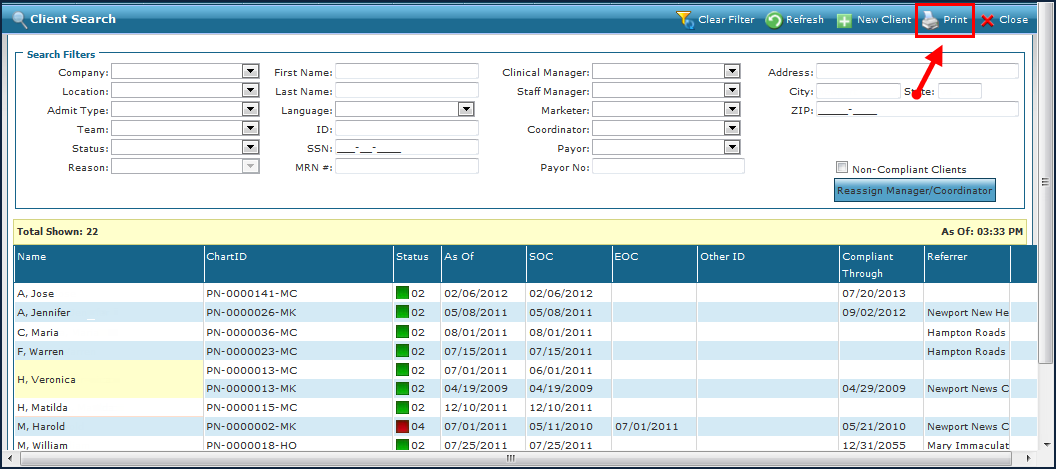
Task: Click the Last Name input field
Action: pyautogui.click(x=407, y=91)
